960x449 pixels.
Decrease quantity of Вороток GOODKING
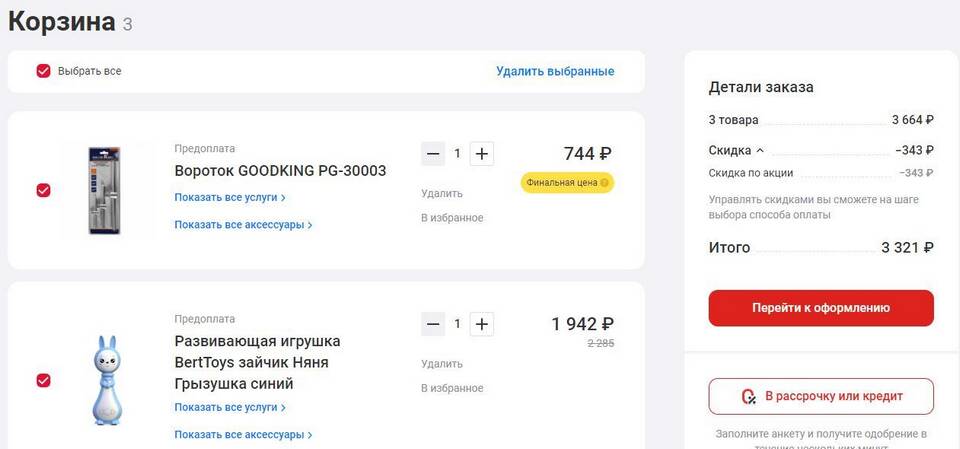point(433,154)
